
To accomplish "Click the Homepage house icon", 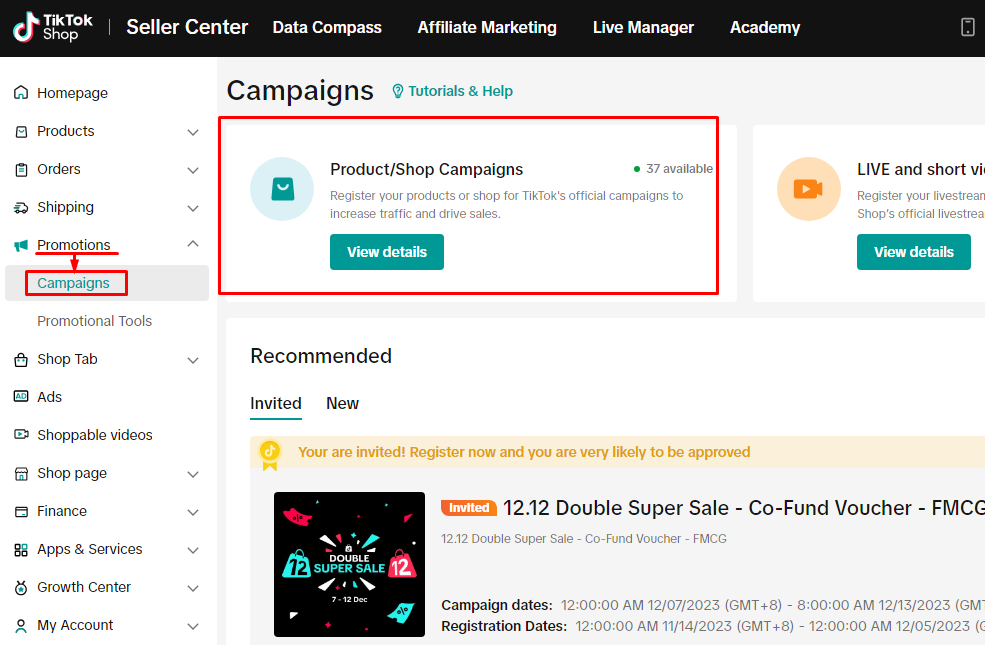I will (21, 93).
